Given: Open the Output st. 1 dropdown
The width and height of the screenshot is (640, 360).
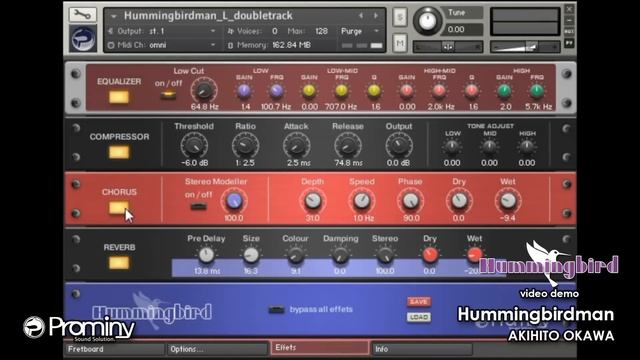Looking at the screenshot, I should (162, 31).
